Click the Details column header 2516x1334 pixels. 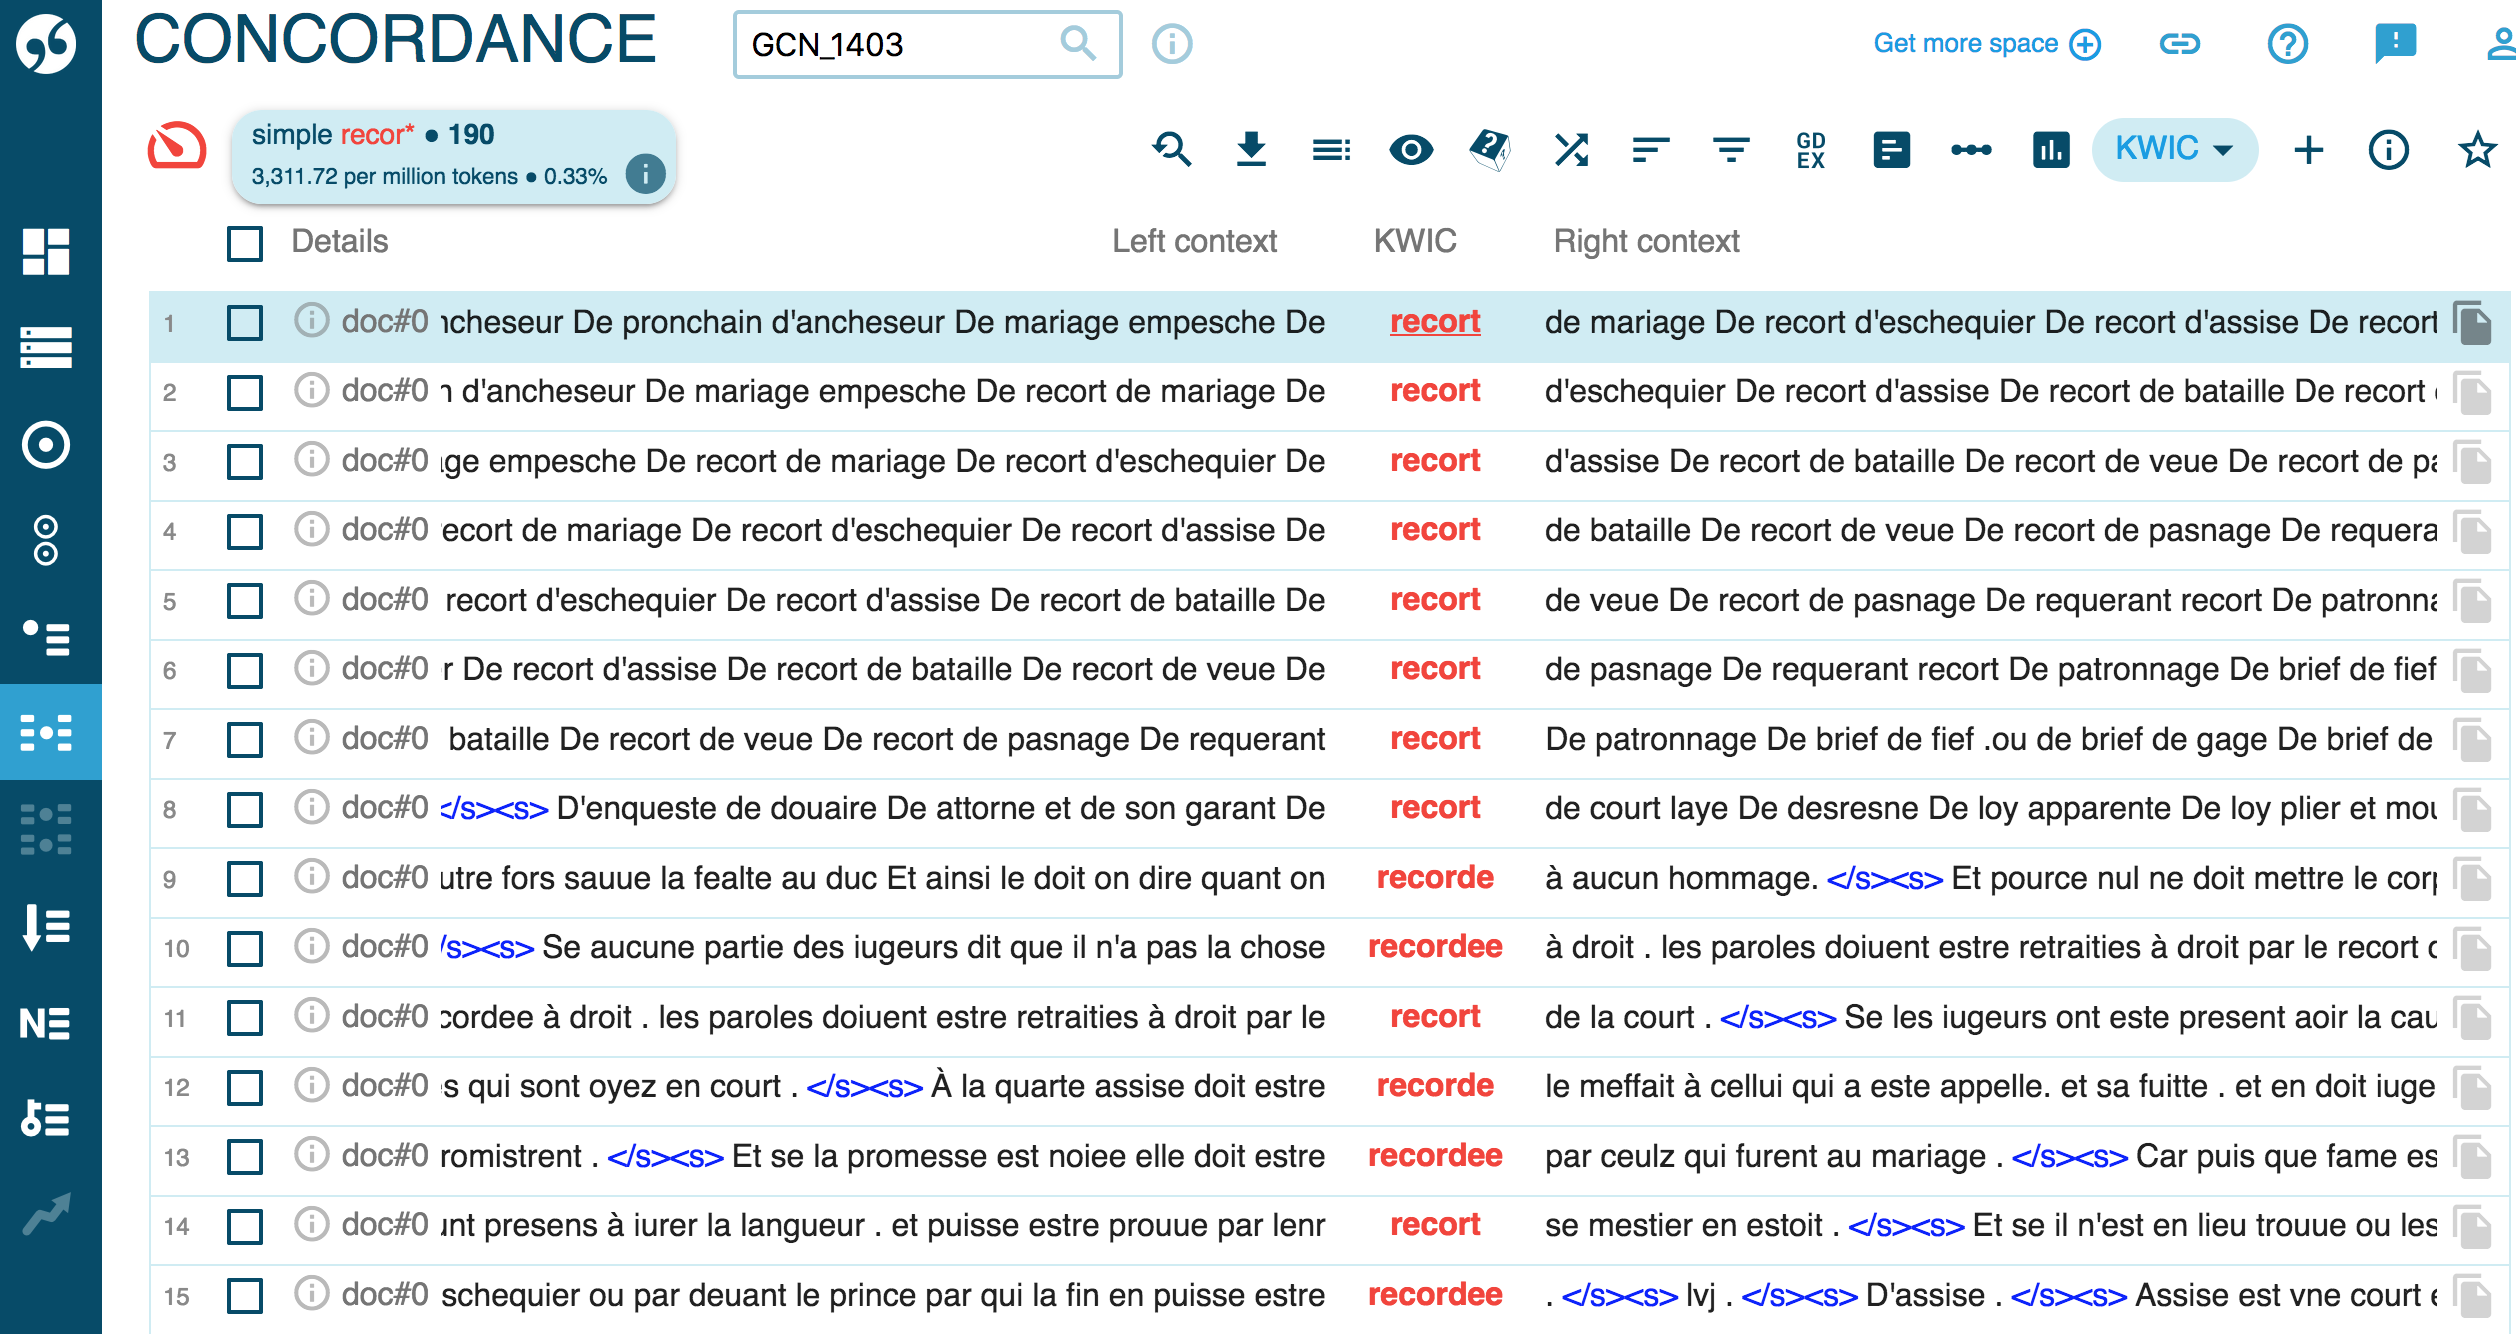pos(339,241)
